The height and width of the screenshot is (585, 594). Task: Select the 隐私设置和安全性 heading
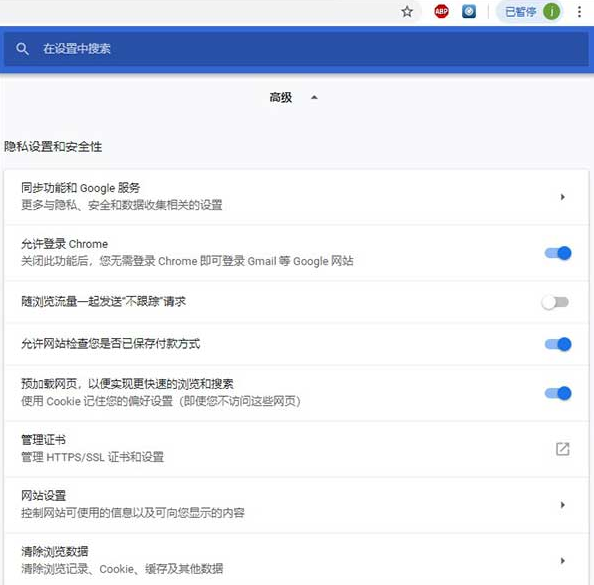pos(53,147)
